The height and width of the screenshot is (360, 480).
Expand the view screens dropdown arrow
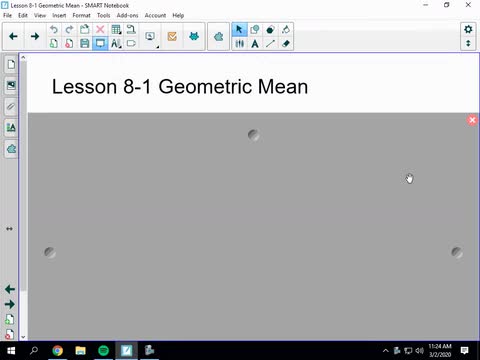point(158,47)
